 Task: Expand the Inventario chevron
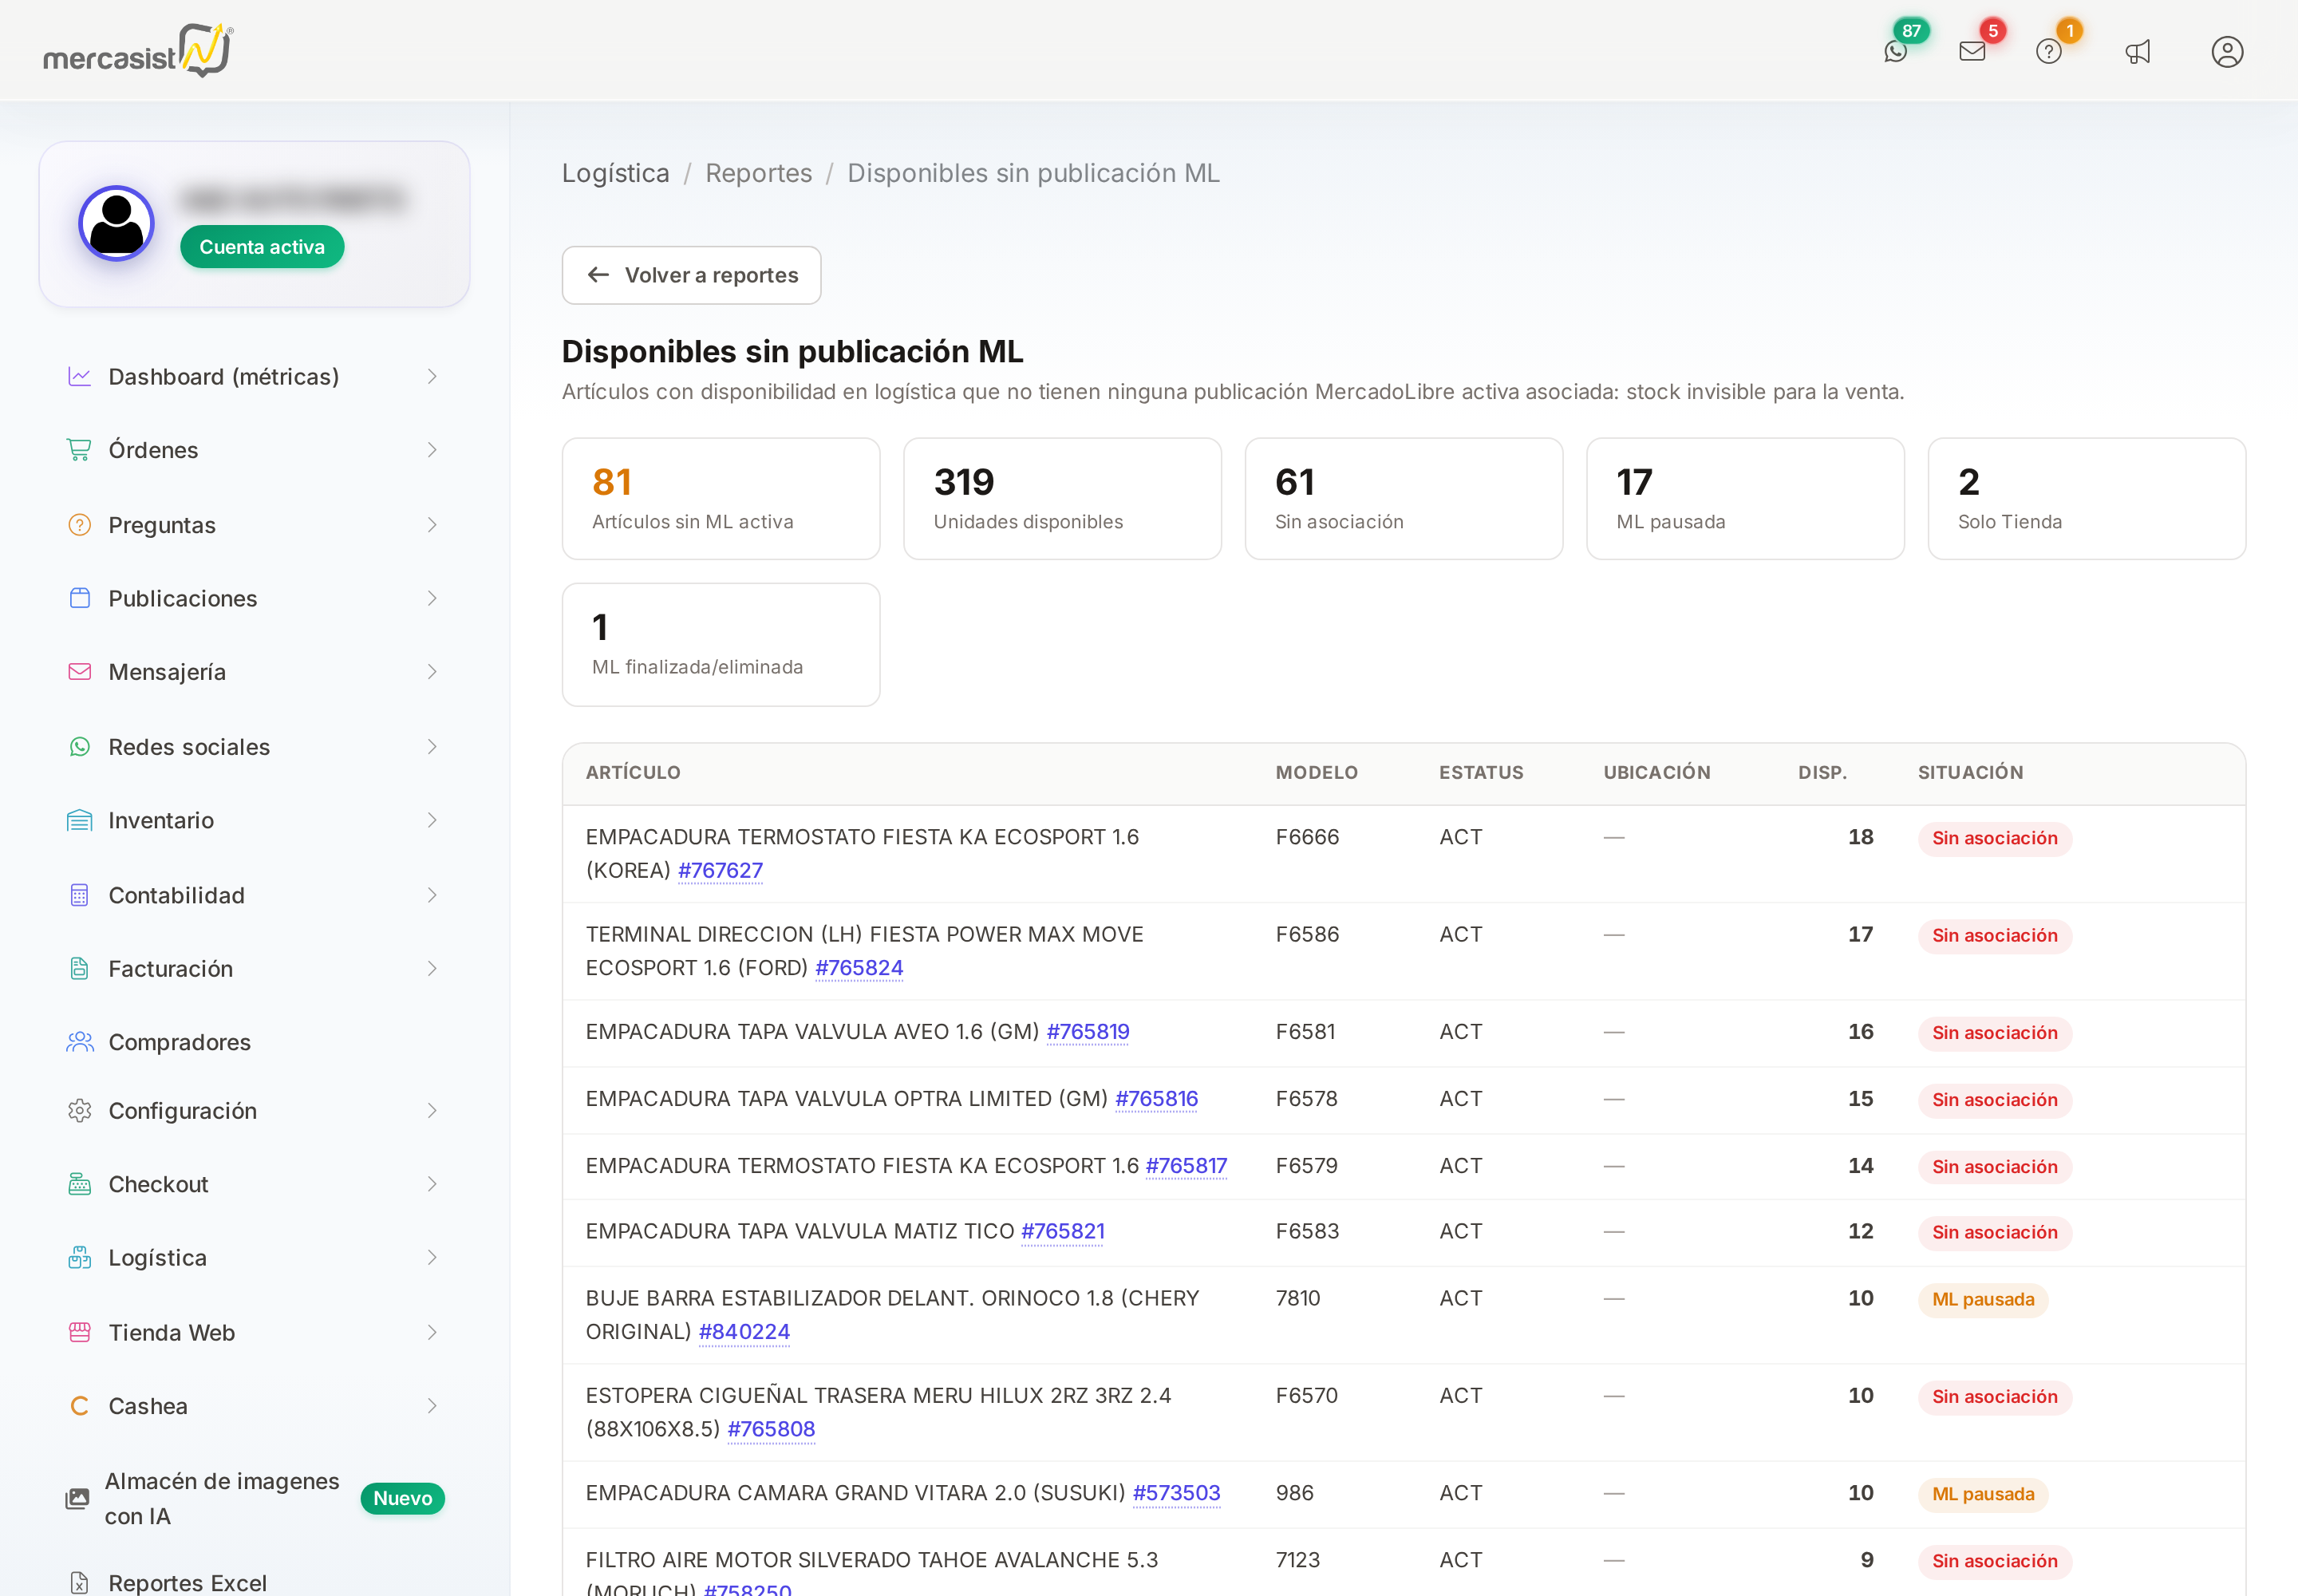[432, 820]
